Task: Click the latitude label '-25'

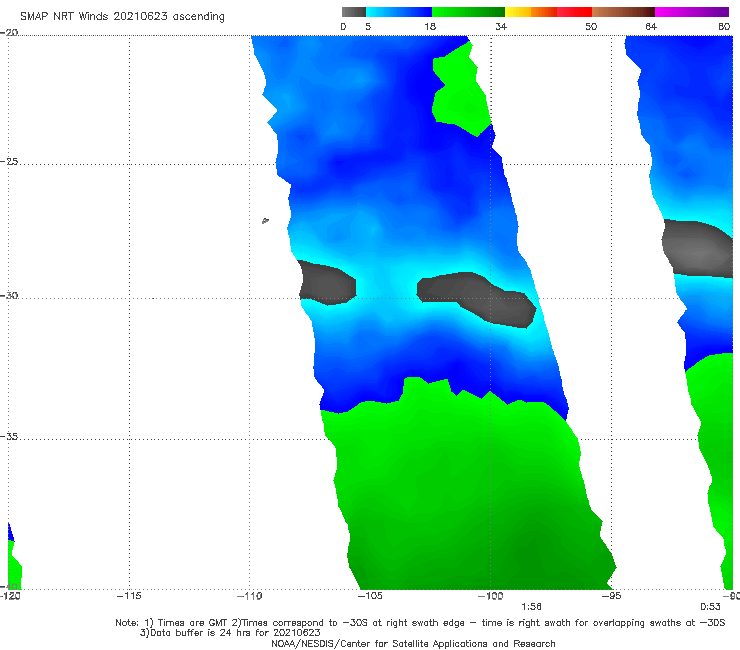Action: pos(9,161)
